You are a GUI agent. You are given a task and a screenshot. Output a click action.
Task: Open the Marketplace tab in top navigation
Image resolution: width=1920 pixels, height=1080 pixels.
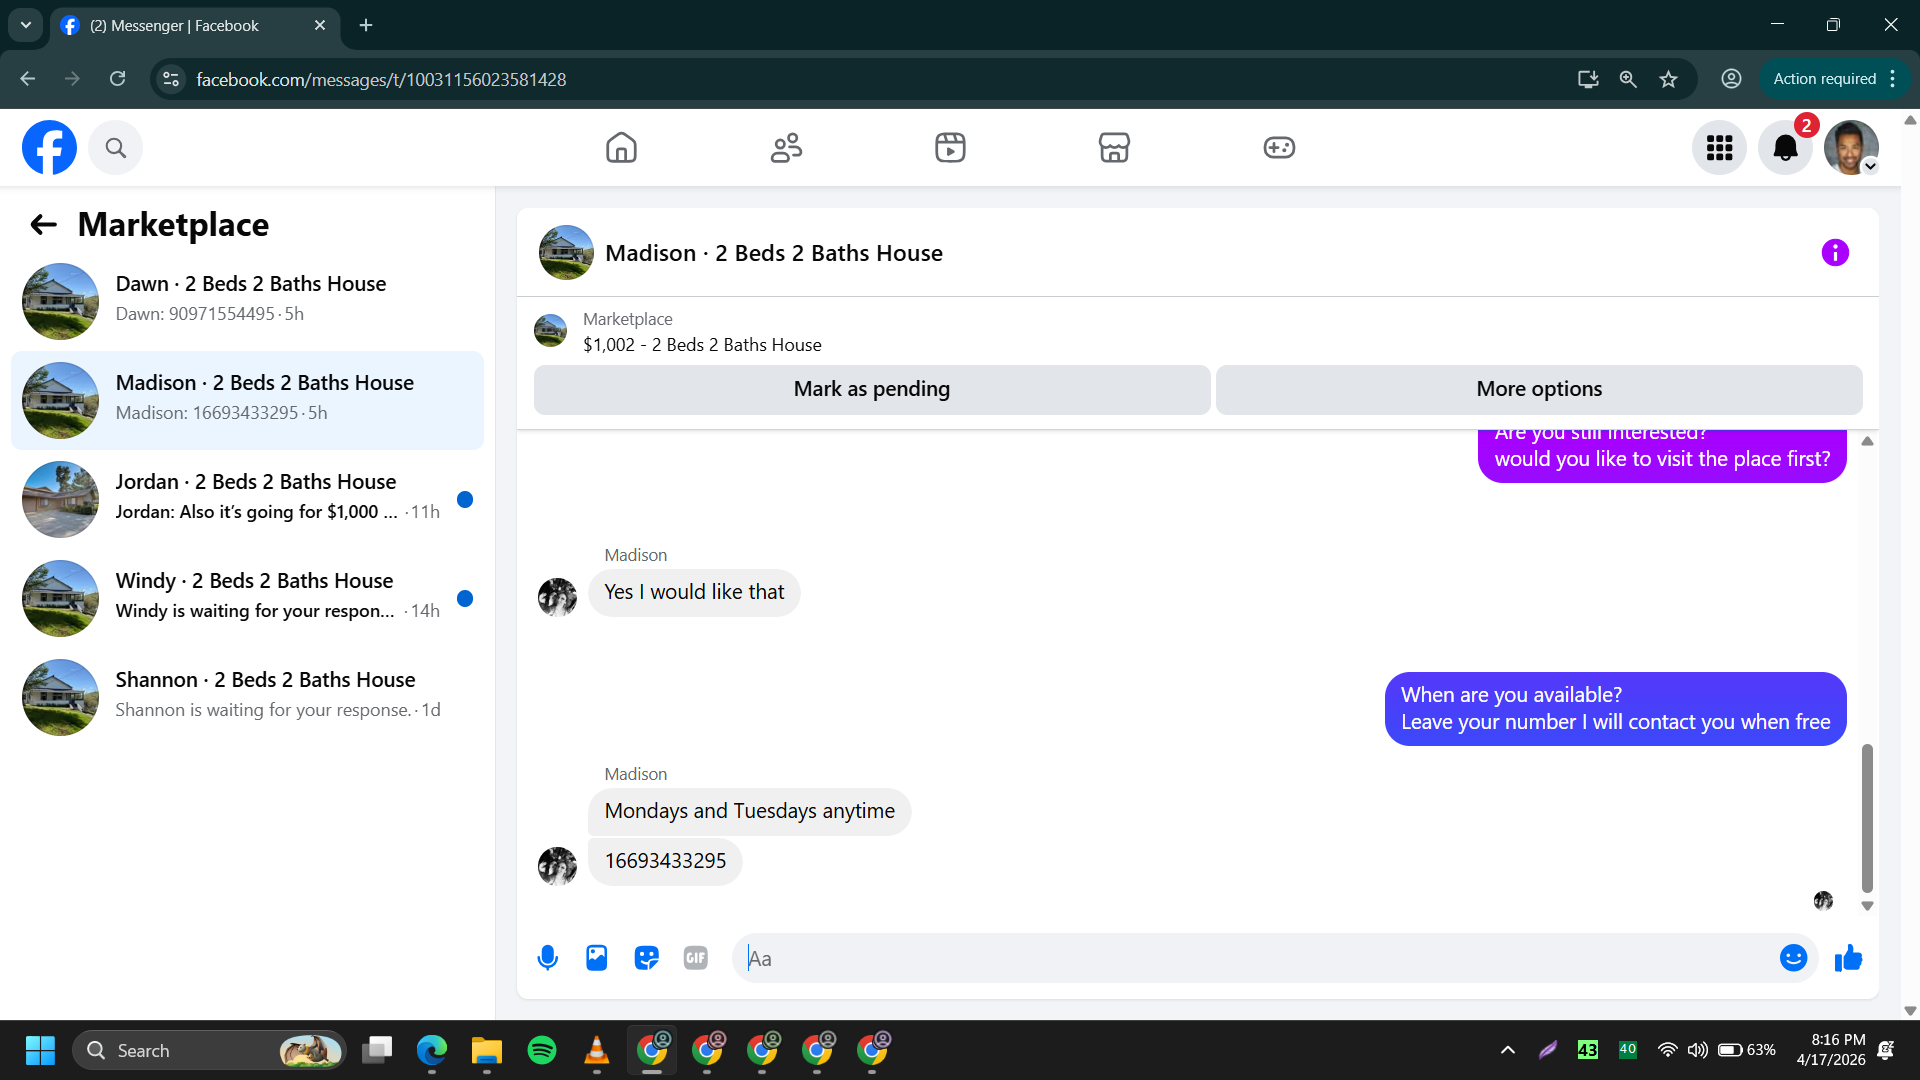(x=1114, y=148)
